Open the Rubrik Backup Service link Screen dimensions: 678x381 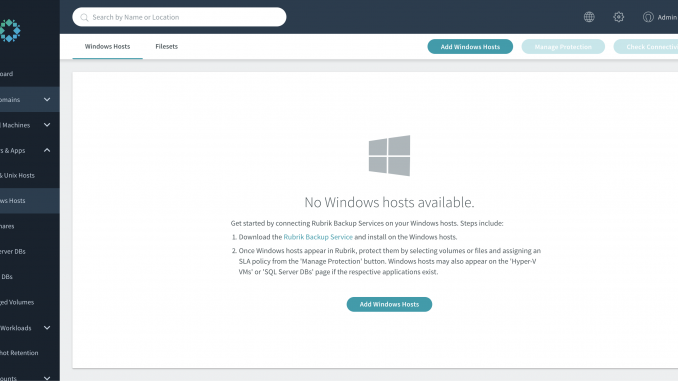tap(318, 237)
